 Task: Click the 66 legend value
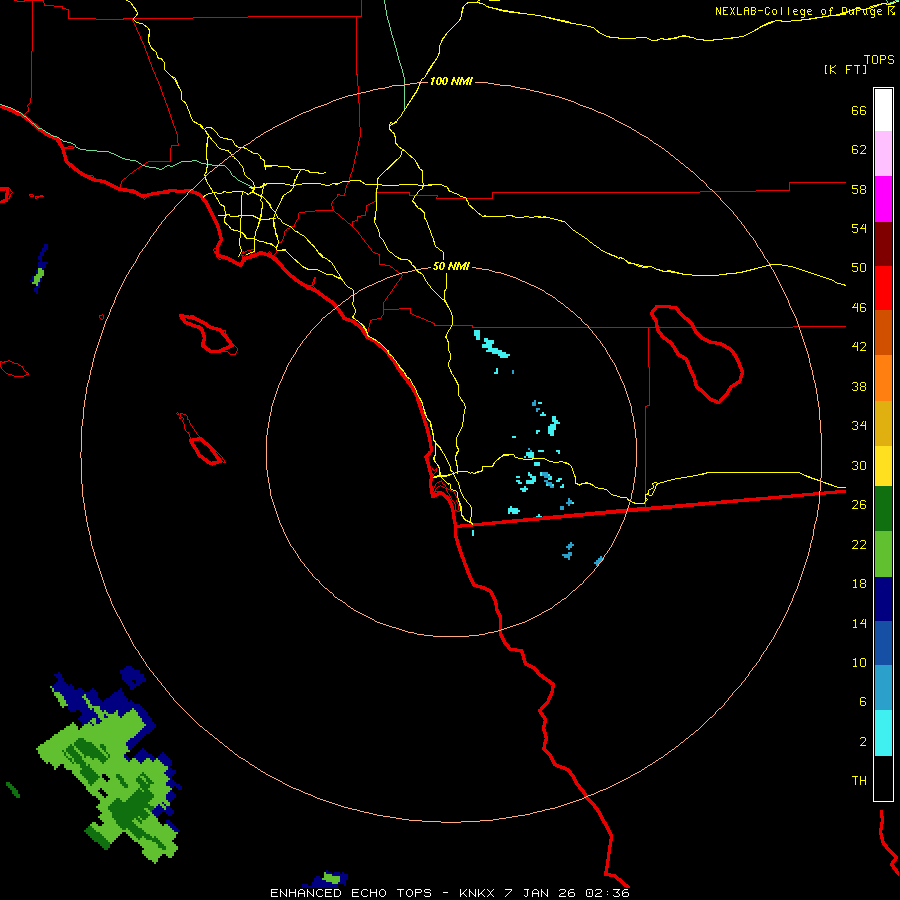(859, 110)
